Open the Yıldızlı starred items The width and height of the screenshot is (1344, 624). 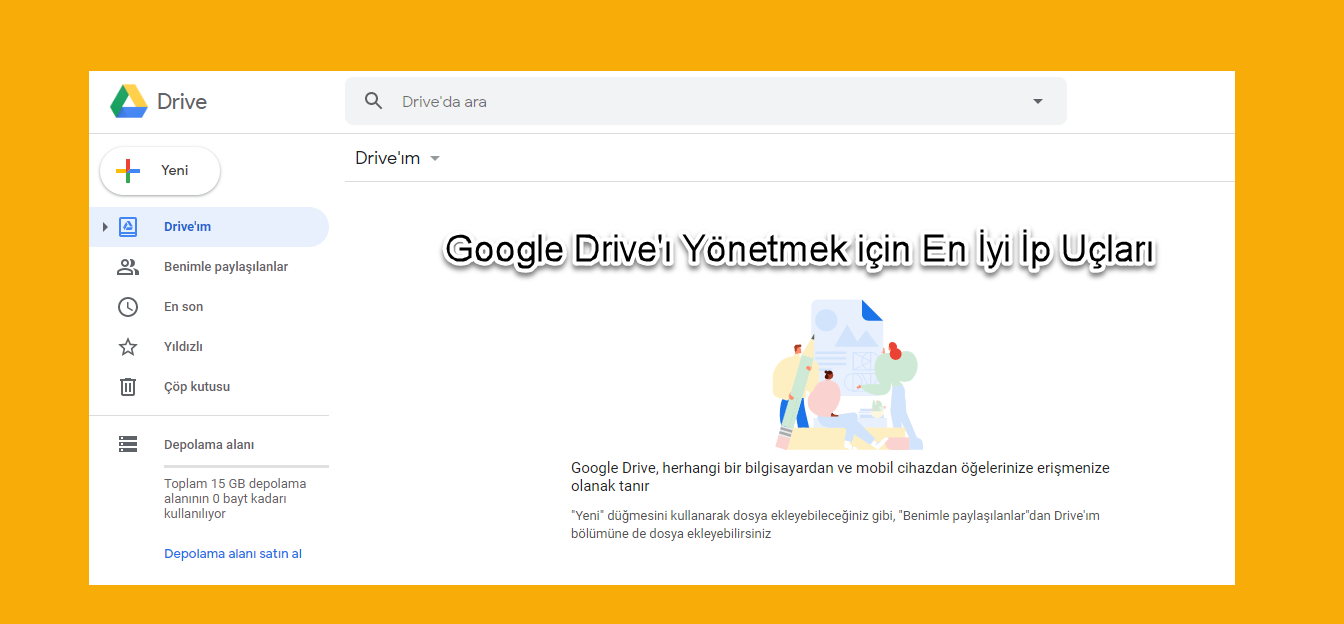209,347
